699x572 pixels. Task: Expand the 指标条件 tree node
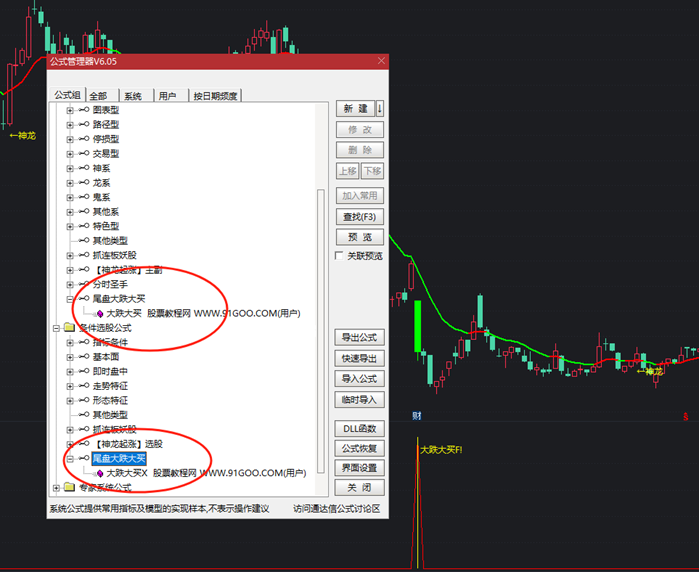[x=70, y=342]
